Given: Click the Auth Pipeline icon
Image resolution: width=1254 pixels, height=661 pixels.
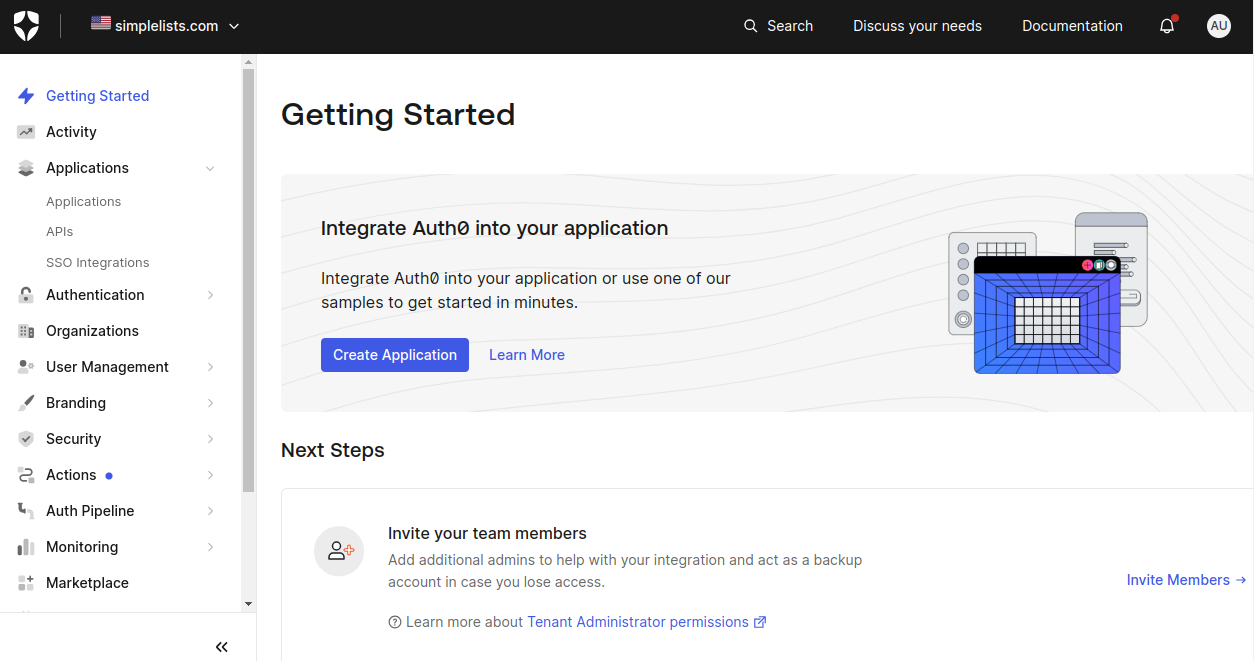Looking at the screenshot, I should coord(26,511).
